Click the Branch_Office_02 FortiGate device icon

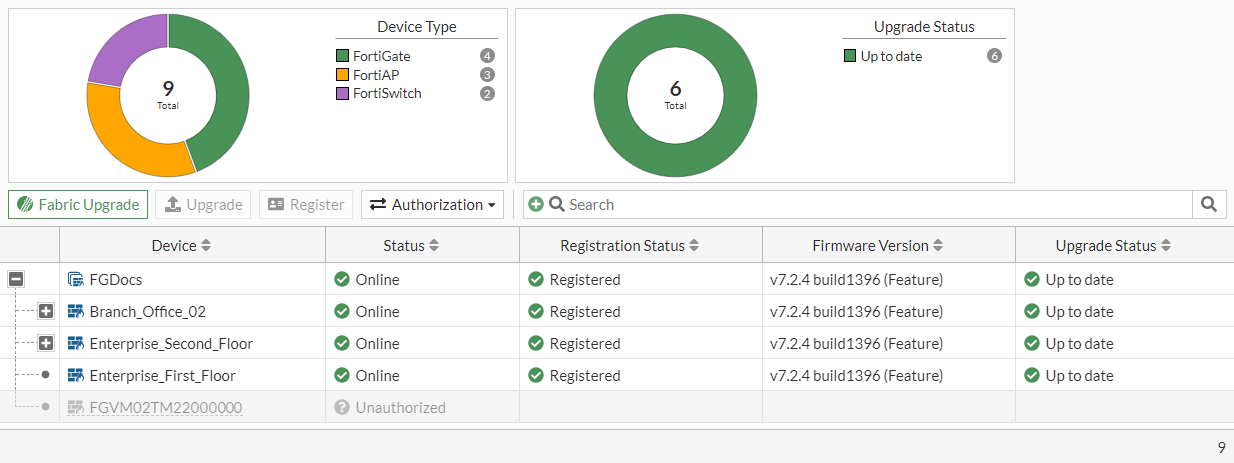[x=75, y=312]
